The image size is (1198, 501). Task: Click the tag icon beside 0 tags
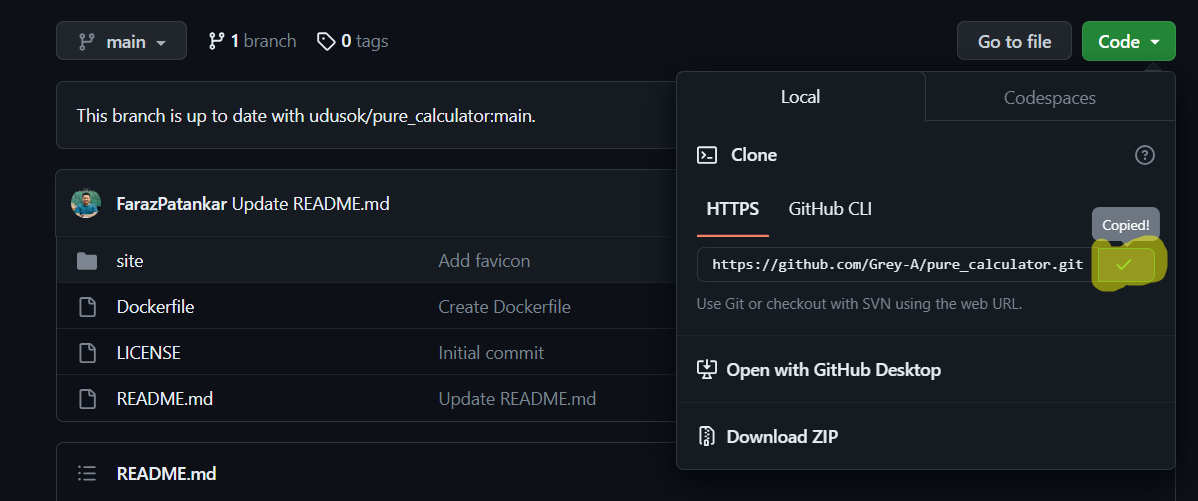[x=326, y=41]
